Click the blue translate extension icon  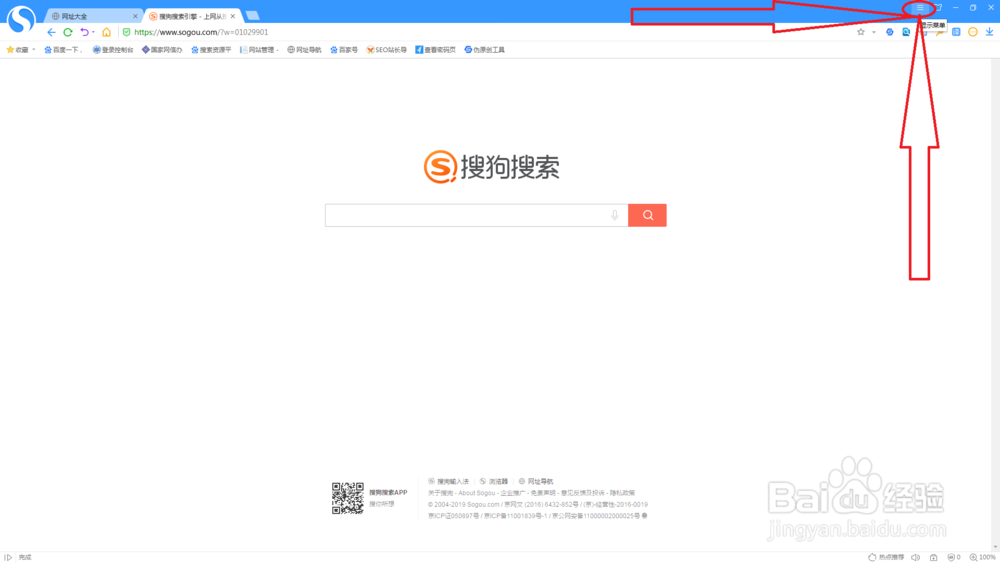(x=956, y=32)
